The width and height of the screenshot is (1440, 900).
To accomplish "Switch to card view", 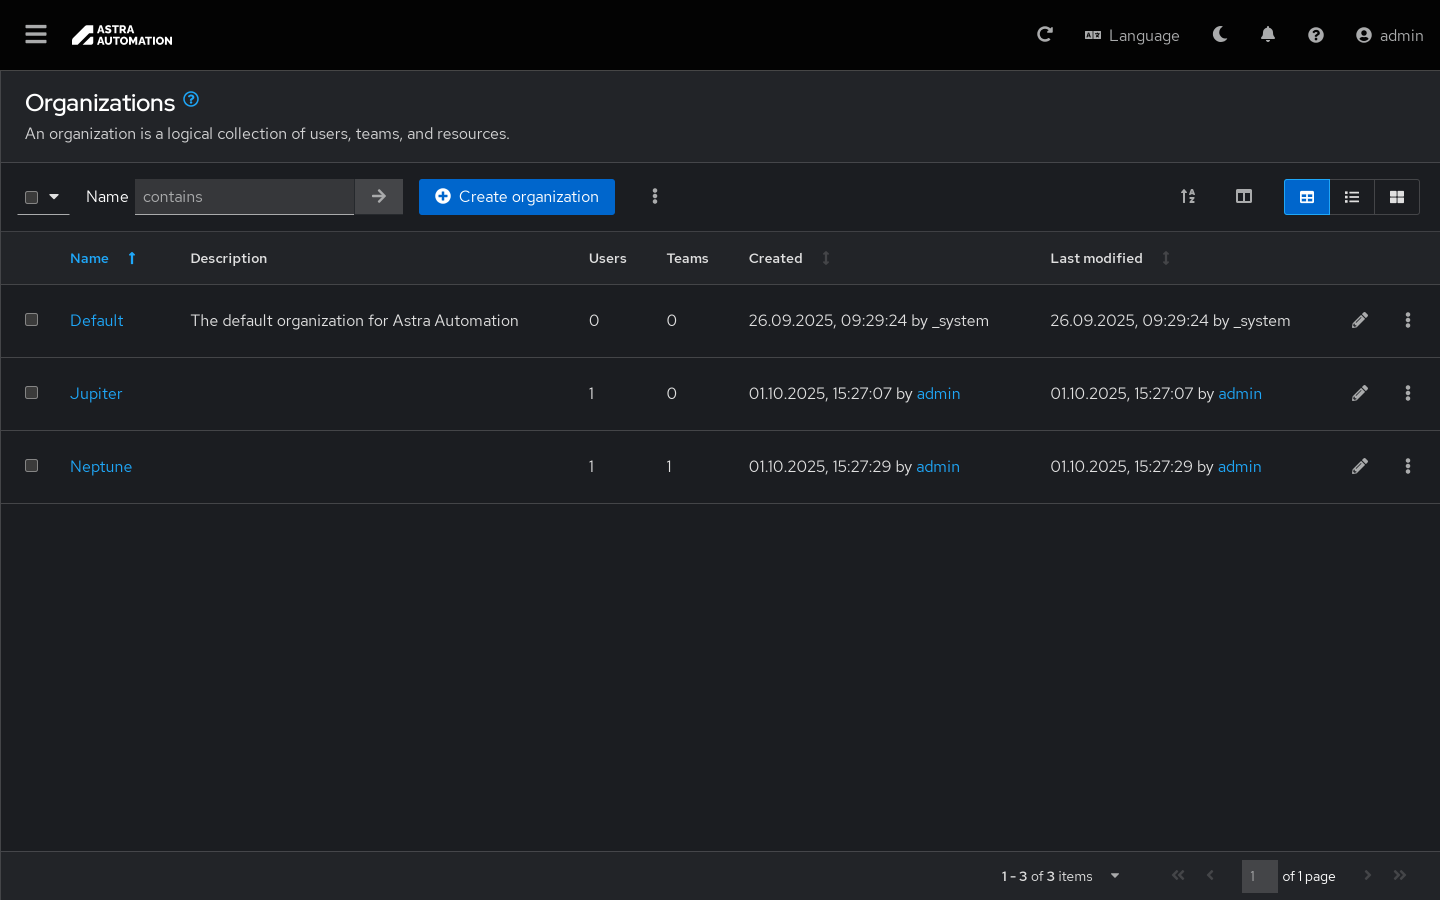I will tap(1397, 197).
